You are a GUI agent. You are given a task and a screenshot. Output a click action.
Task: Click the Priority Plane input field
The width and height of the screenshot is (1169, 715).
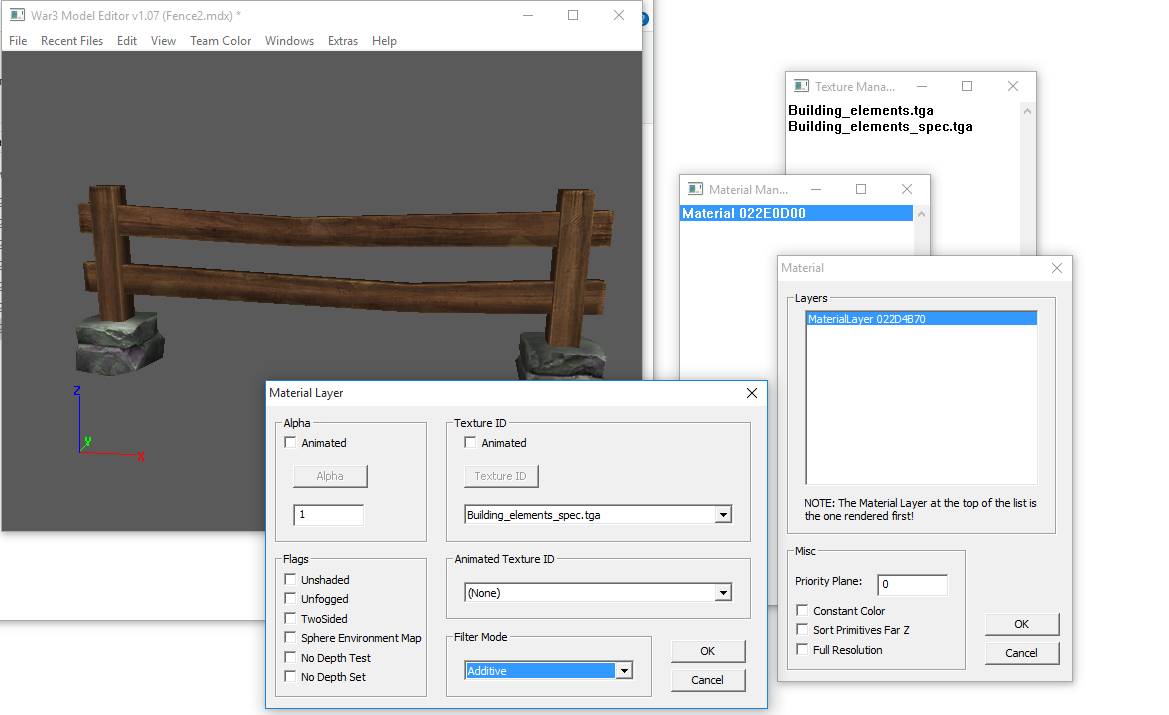[x=913, y=585]
